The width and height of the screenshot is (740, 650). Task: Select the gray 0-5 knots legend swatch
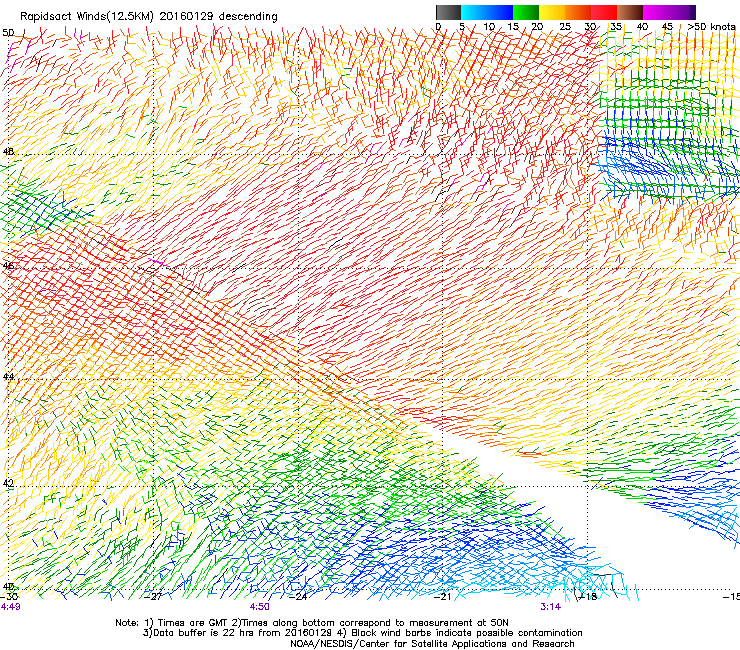(448, 12)
